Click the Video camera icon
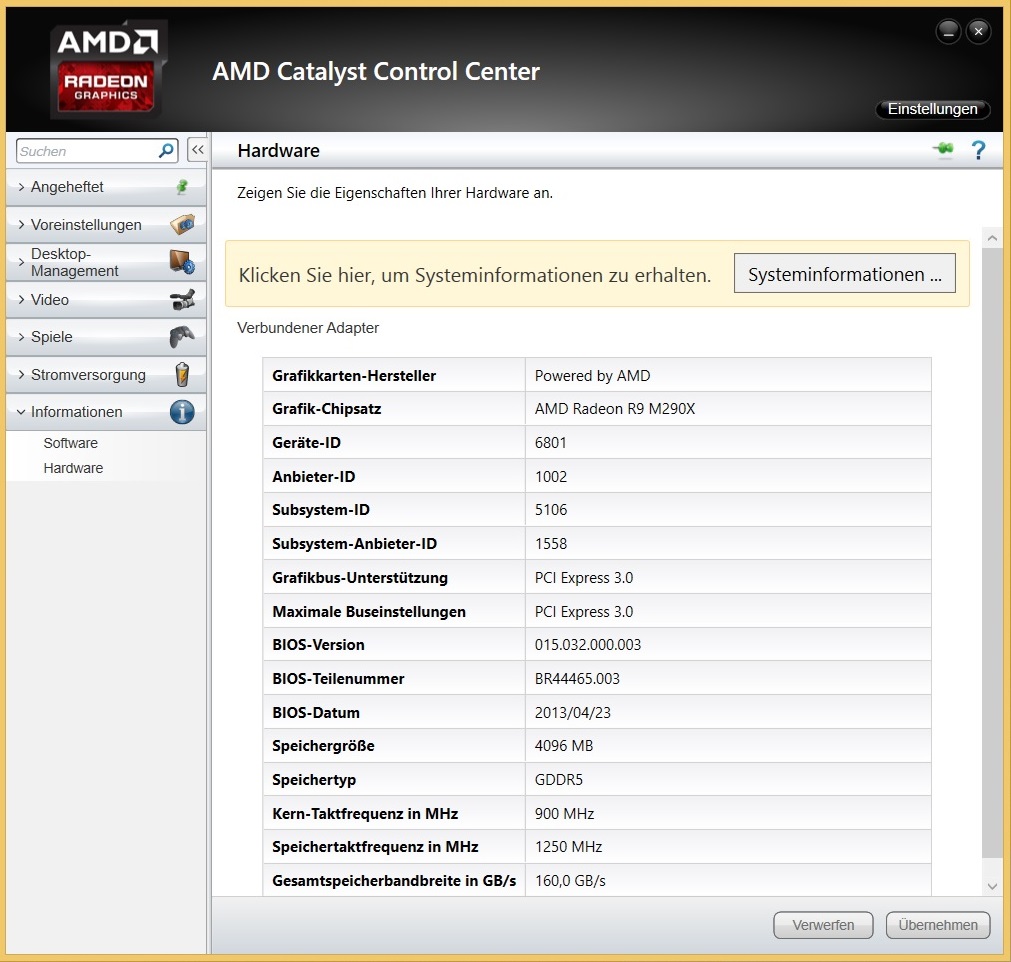This screenshot has height=962, width=1011. pos(182,300)
